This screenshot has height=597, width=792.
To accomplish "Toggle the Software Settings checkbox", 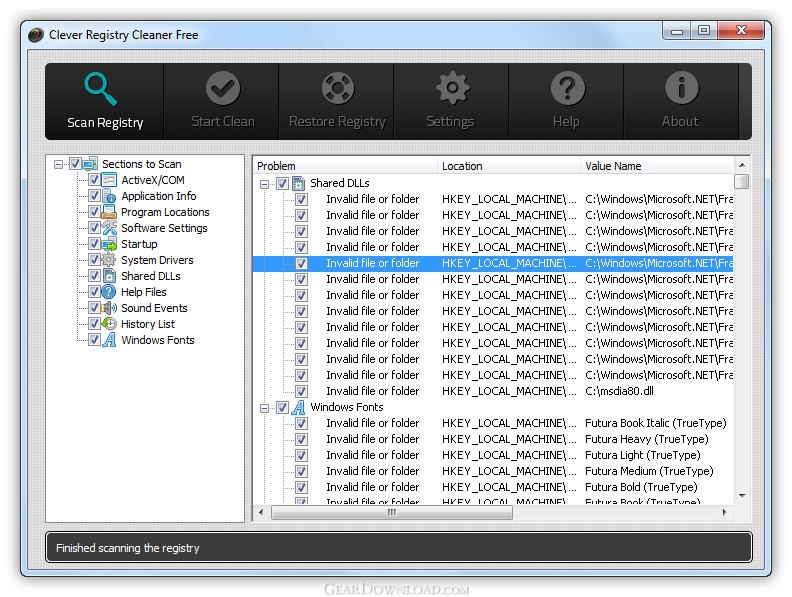I will [x=94, y=228].
